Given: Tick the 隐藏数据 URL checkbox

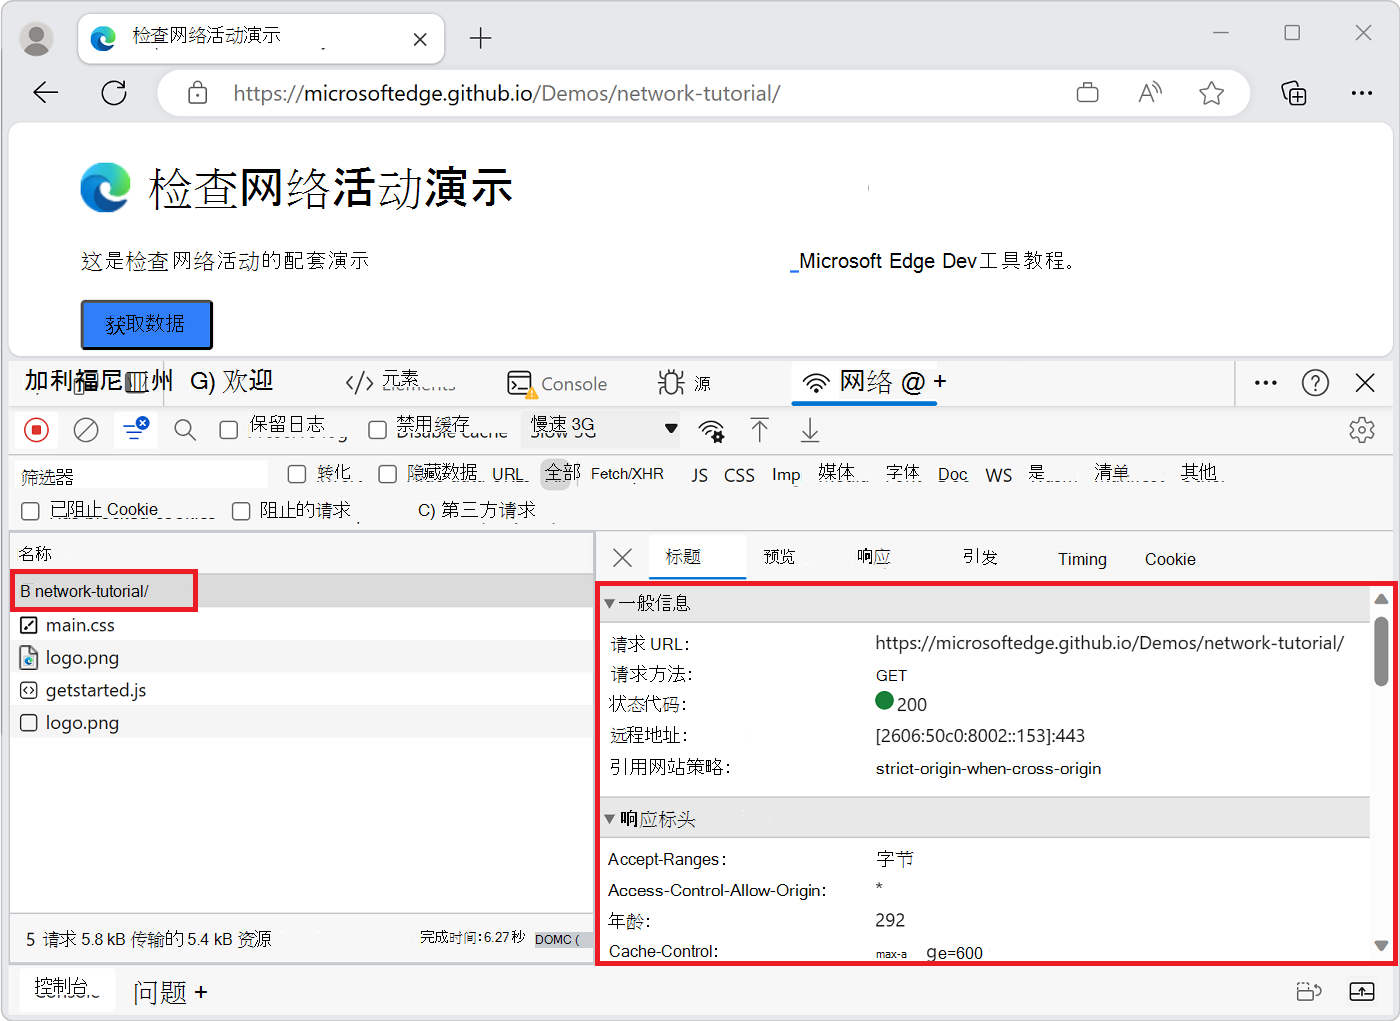Looking at the screenshot, I should click(388, 474).
